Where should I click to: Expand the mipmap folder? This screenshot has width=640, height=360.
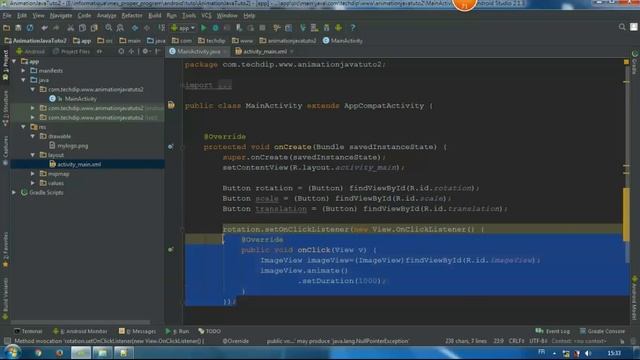coord(33,174)
